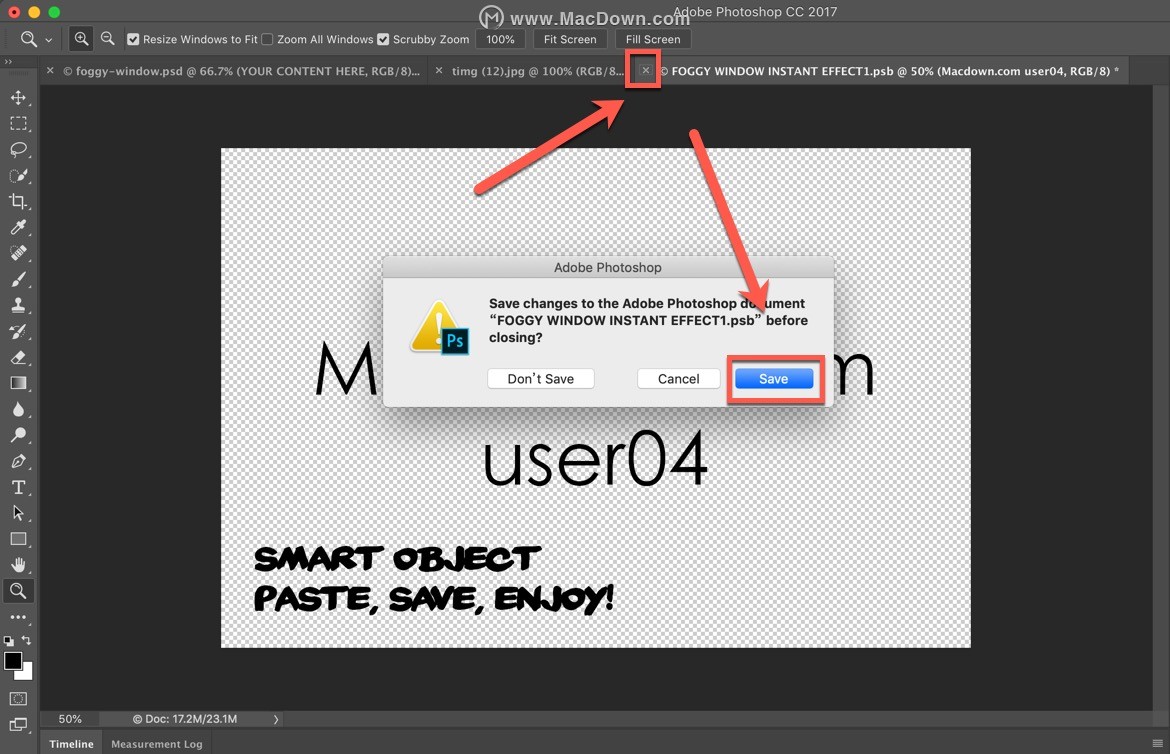This screenshot has height=754, width=1170.
Task: Select the Spot Healing Brush tool
Action: [18, 253]
